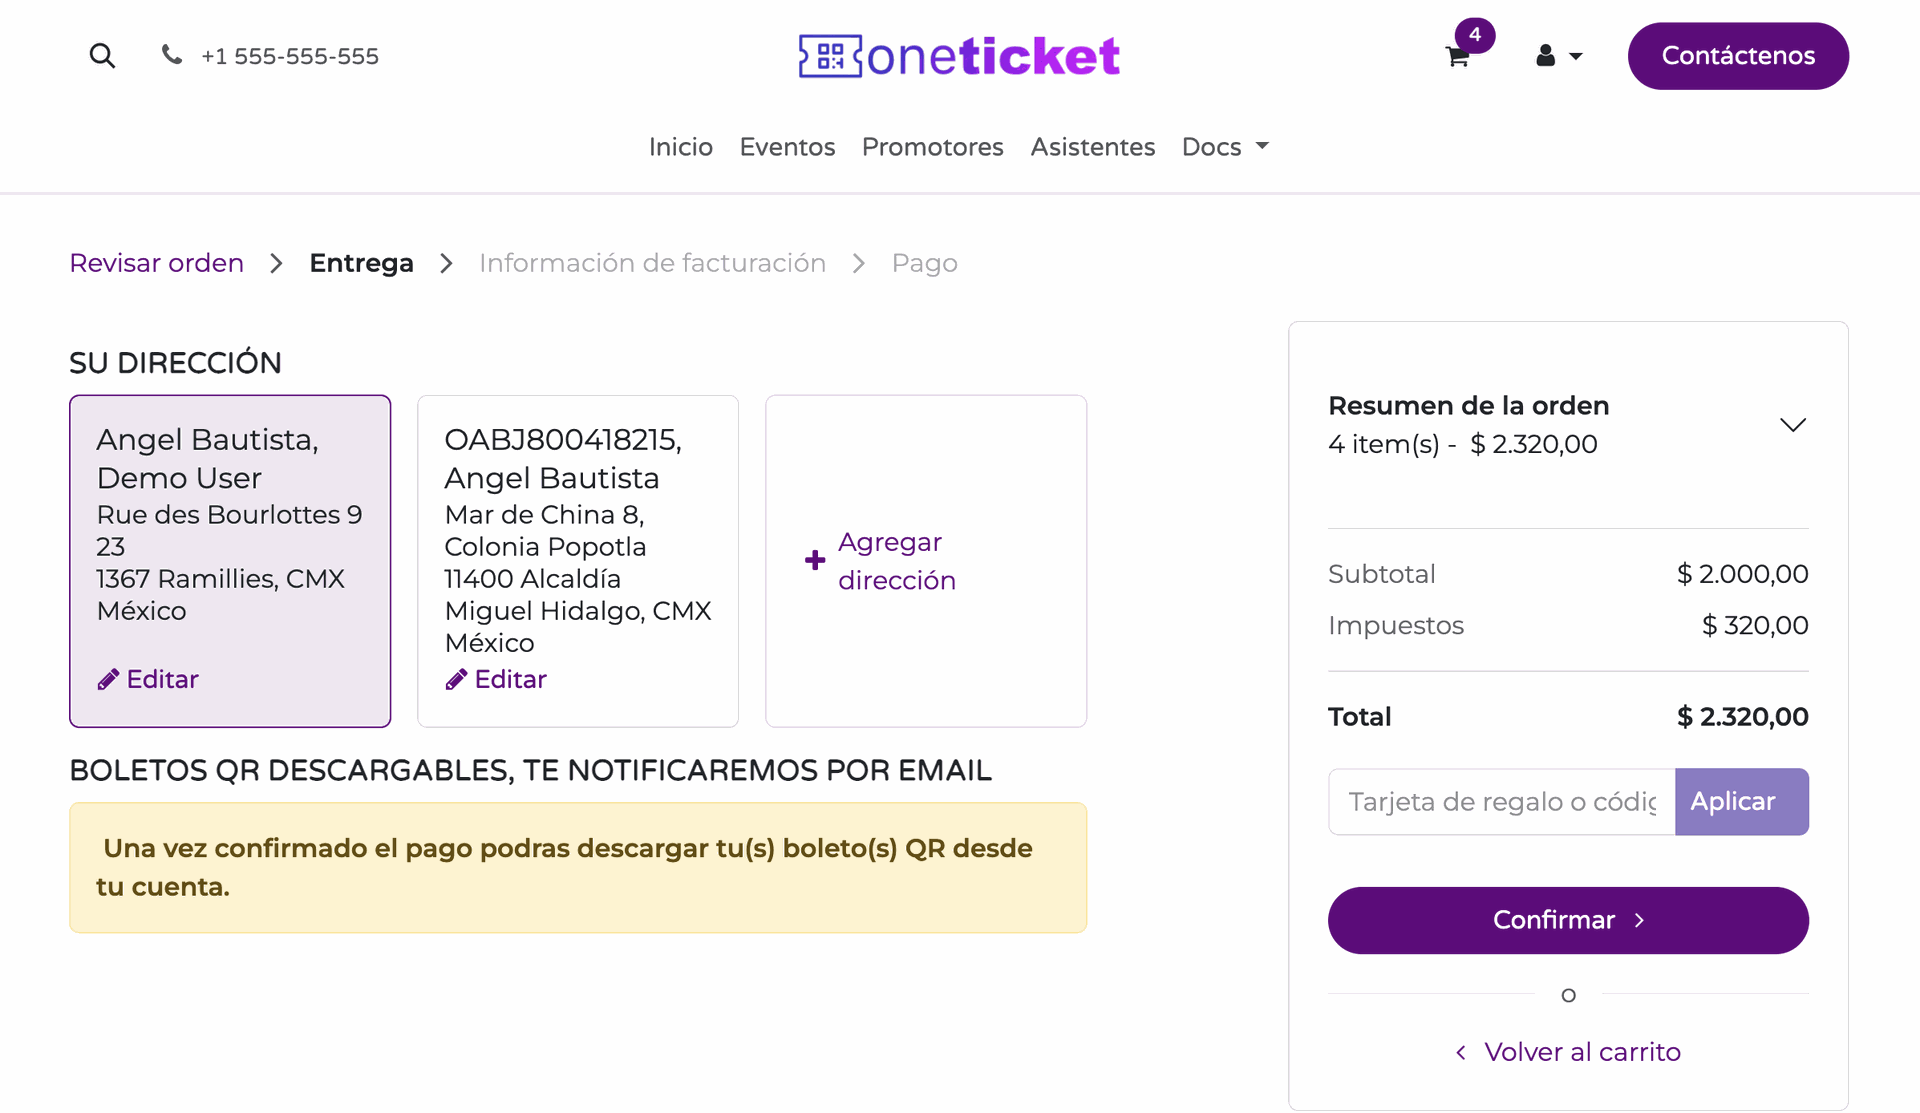Image resolution: width=1920 pixels, height=1113 pixels.
Task: Click the pencil icon on Demo User address
Action: 108,680
